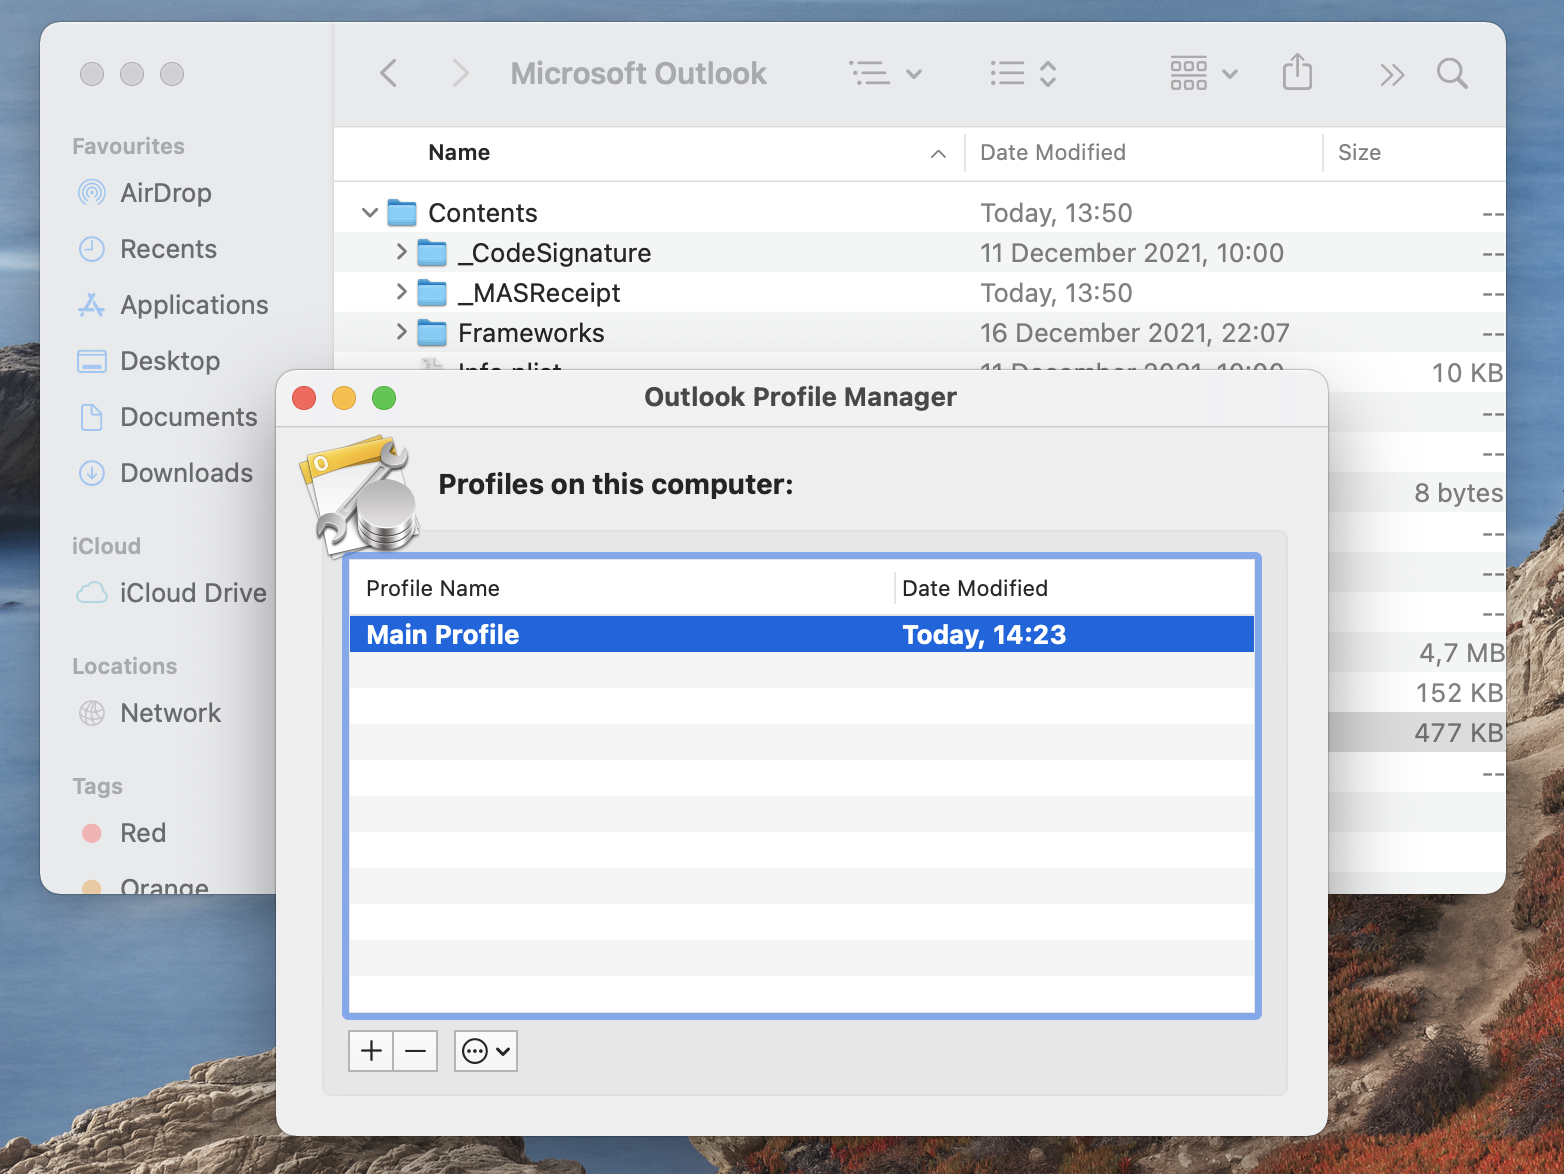Screen dimensions: 1564x1174
Task: Sort files by the Name column header
Action: (459, 152)
